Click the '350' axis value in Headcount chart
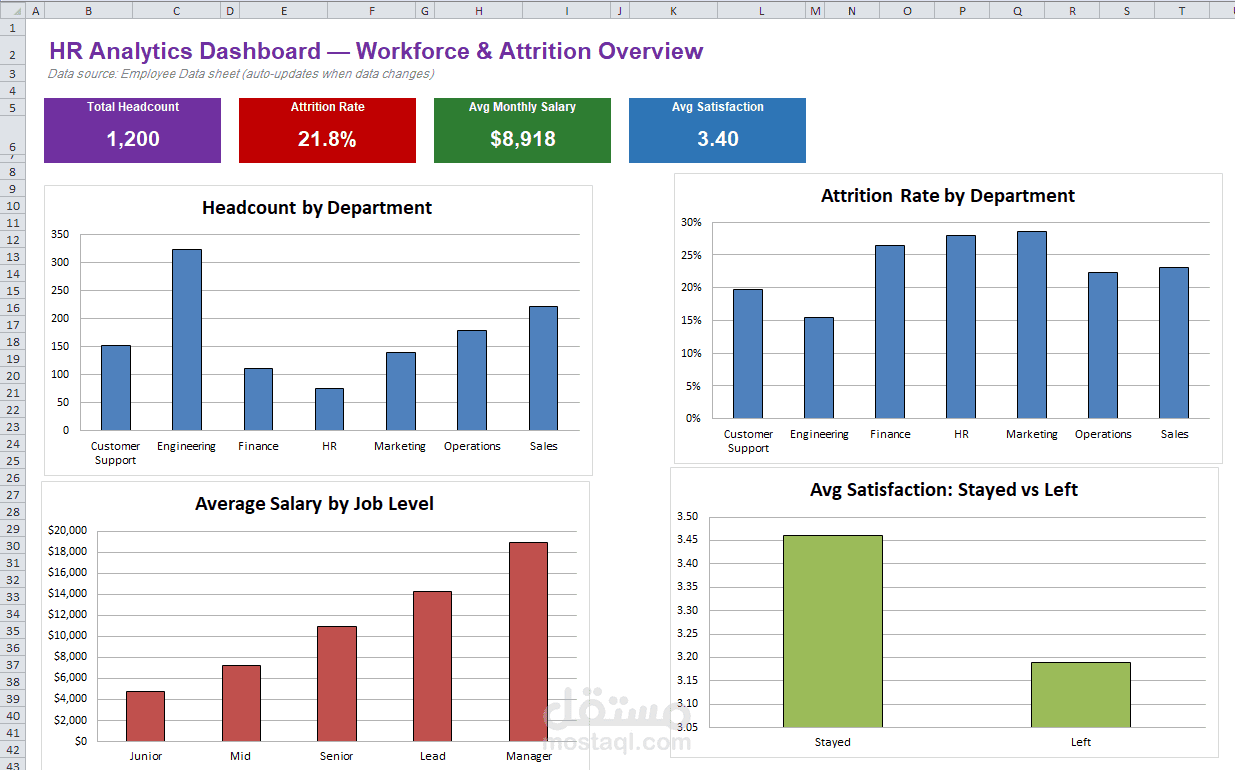Image resolution: width=1235 pixels, height=770 pixels. 60,235
